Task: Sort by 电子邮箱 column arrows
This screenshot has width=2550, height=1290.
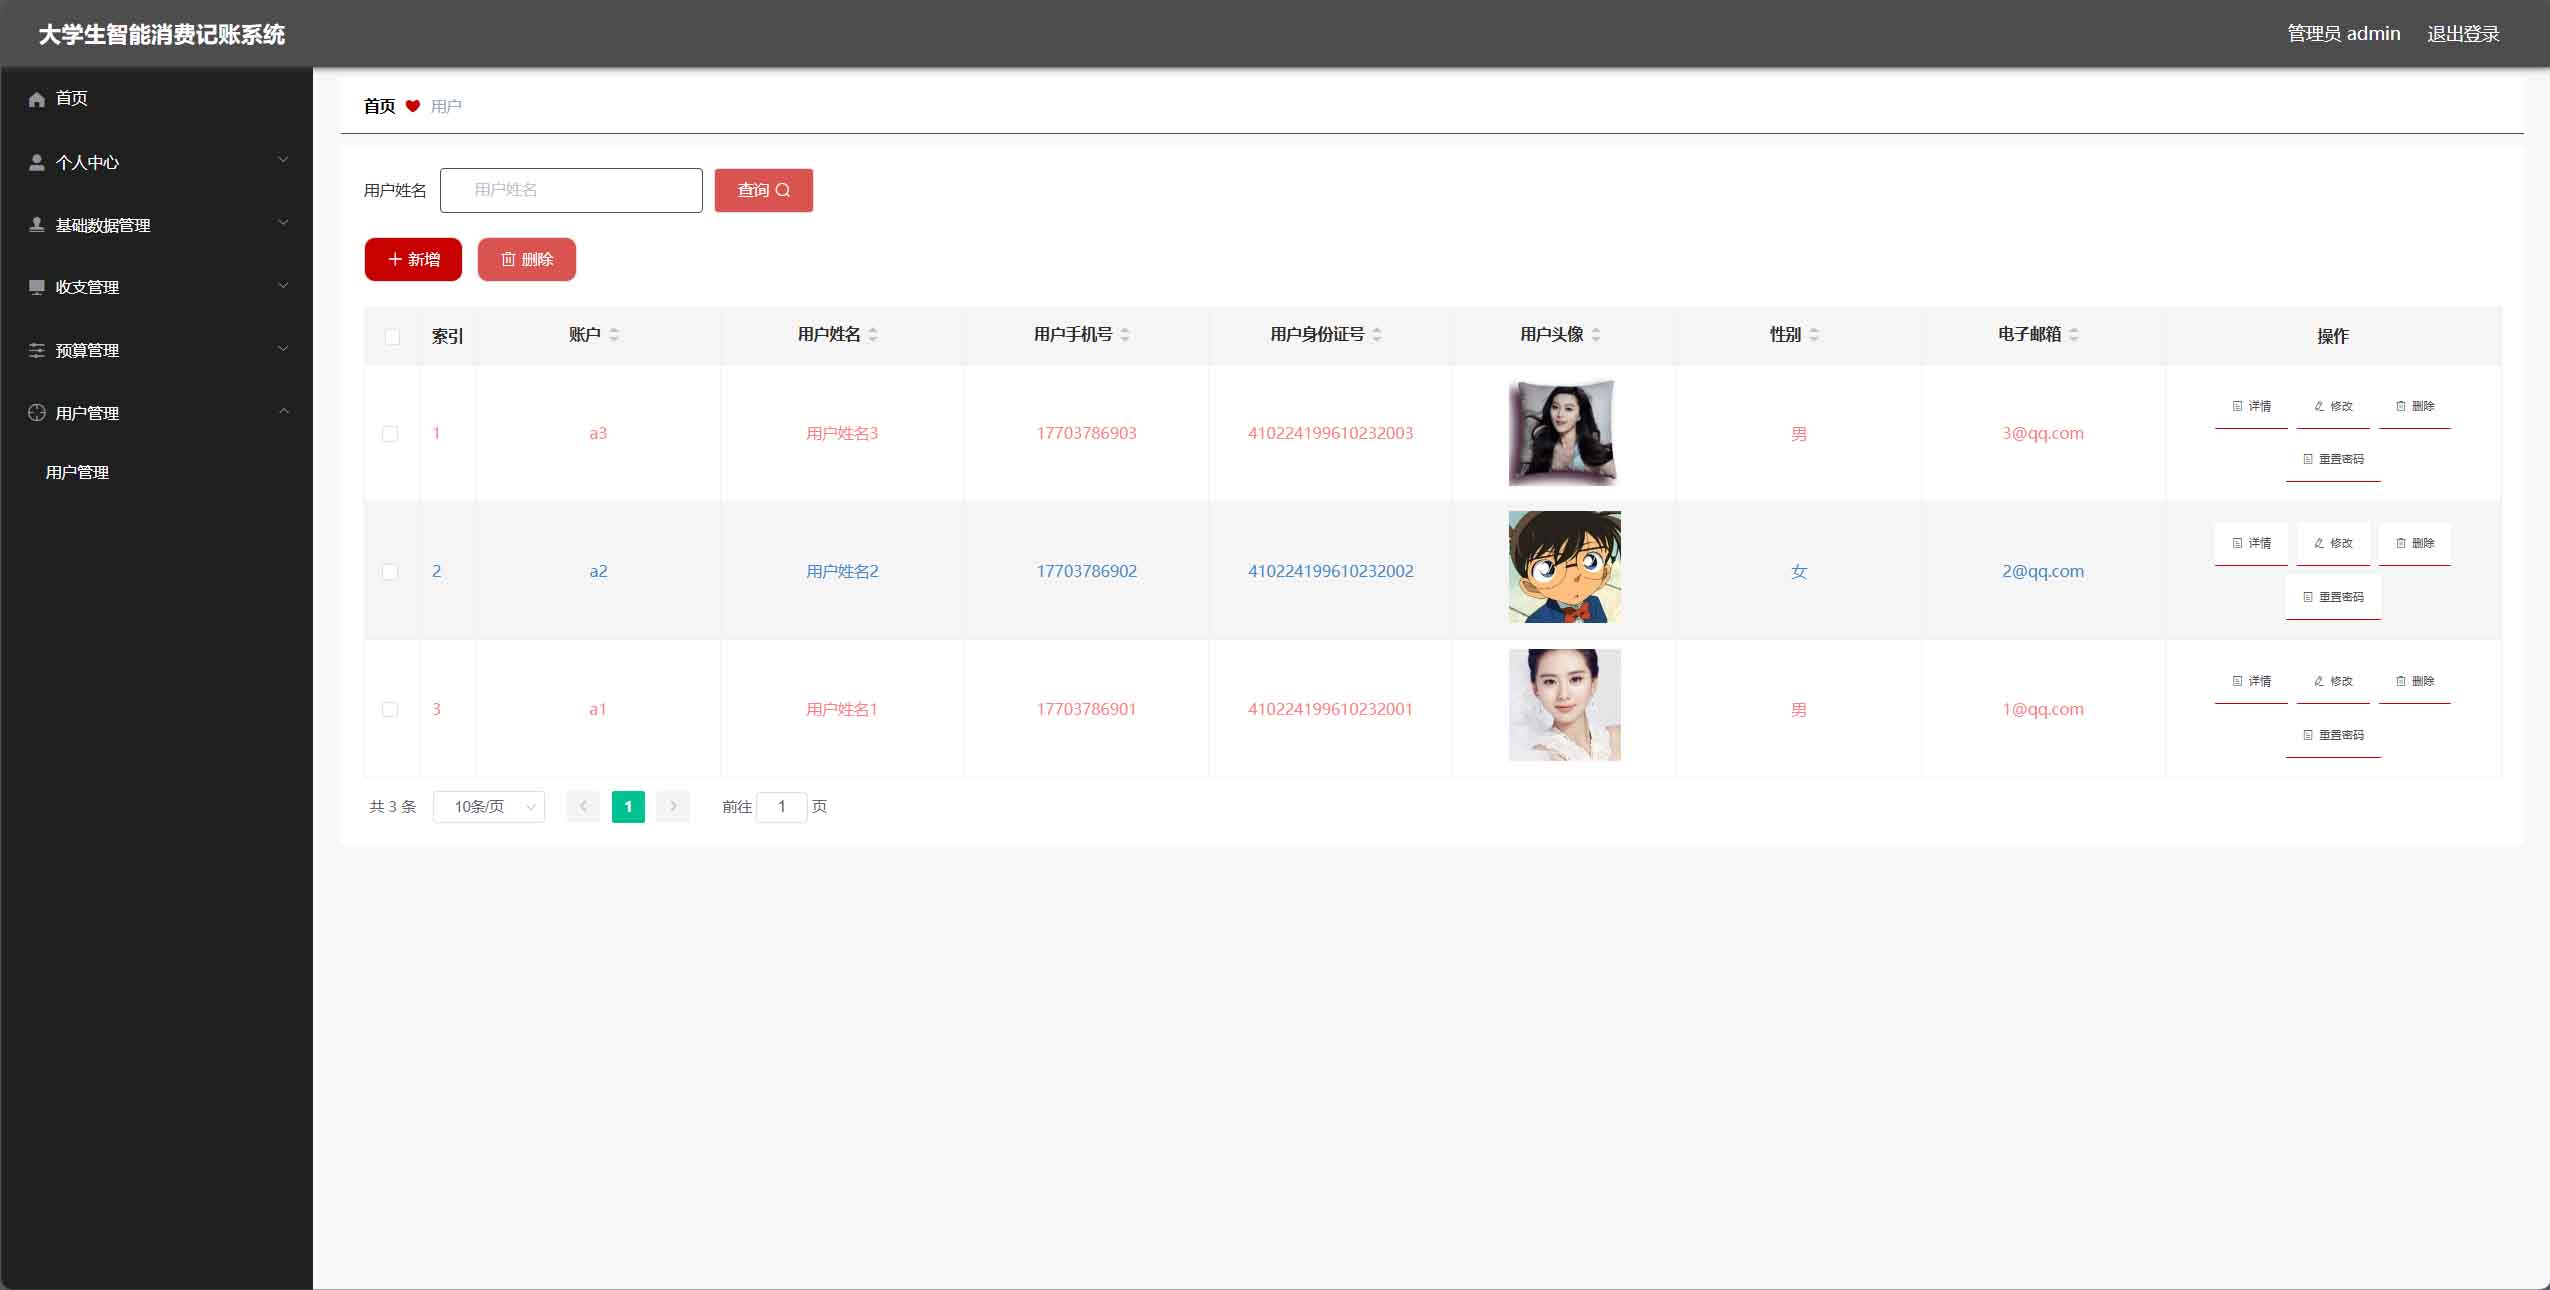Action: point(2074,335)
